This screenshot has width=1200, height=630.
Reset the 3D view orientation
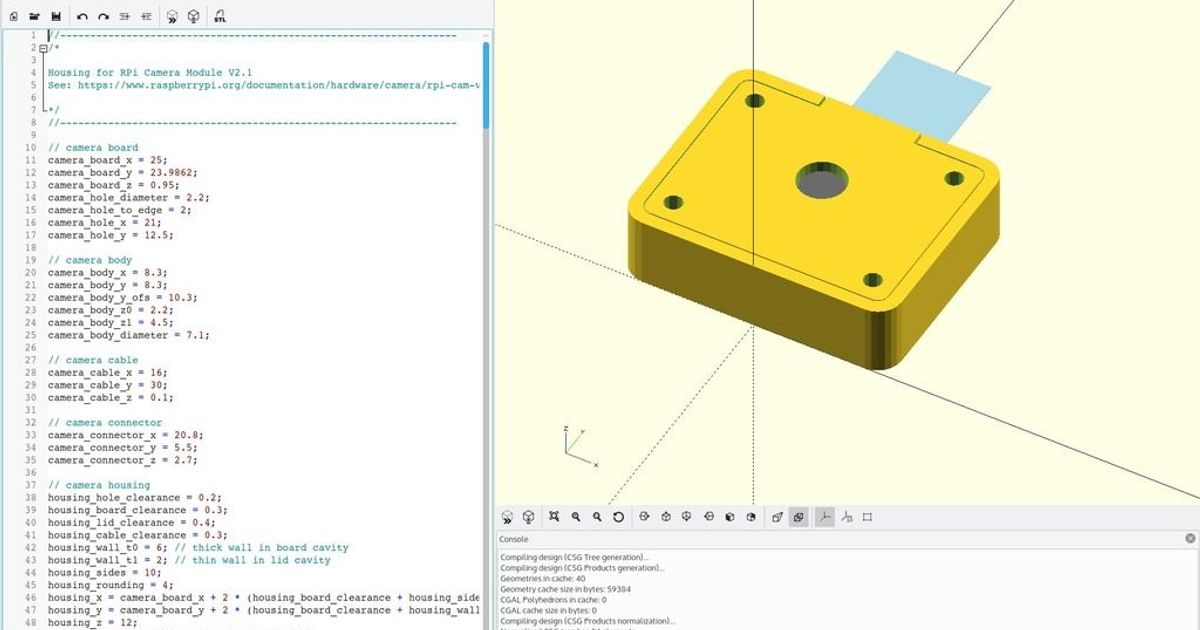tap(619, 517)
